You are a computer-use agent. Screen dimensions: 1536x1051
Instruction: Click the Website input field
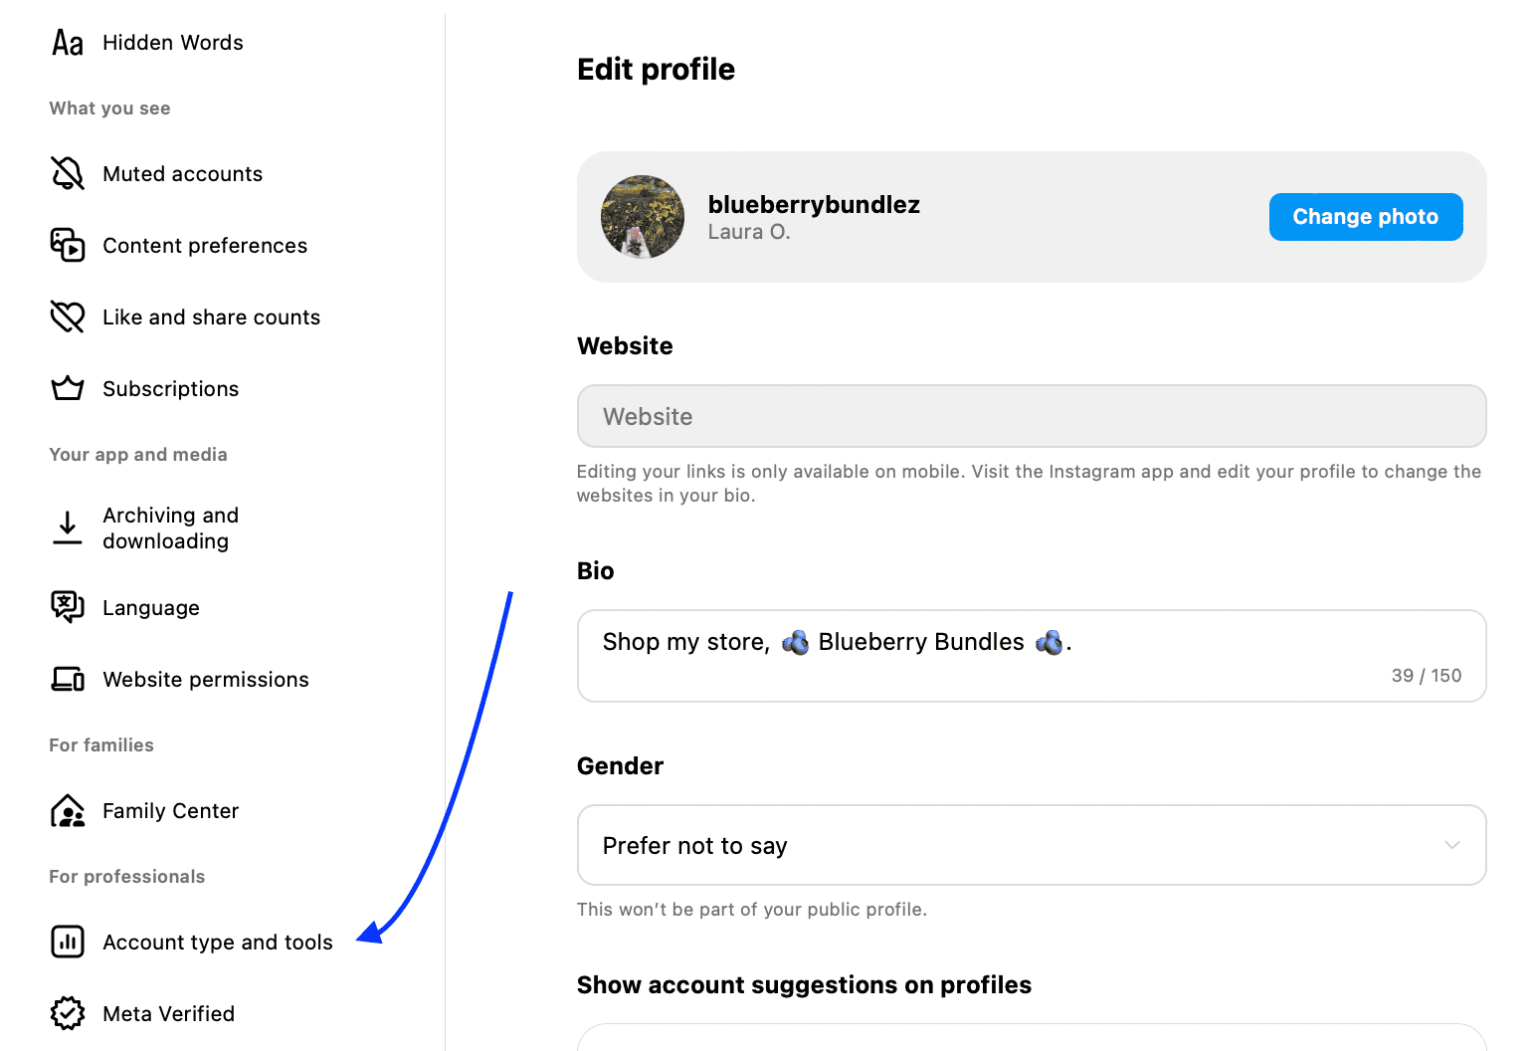(1032, 416)
